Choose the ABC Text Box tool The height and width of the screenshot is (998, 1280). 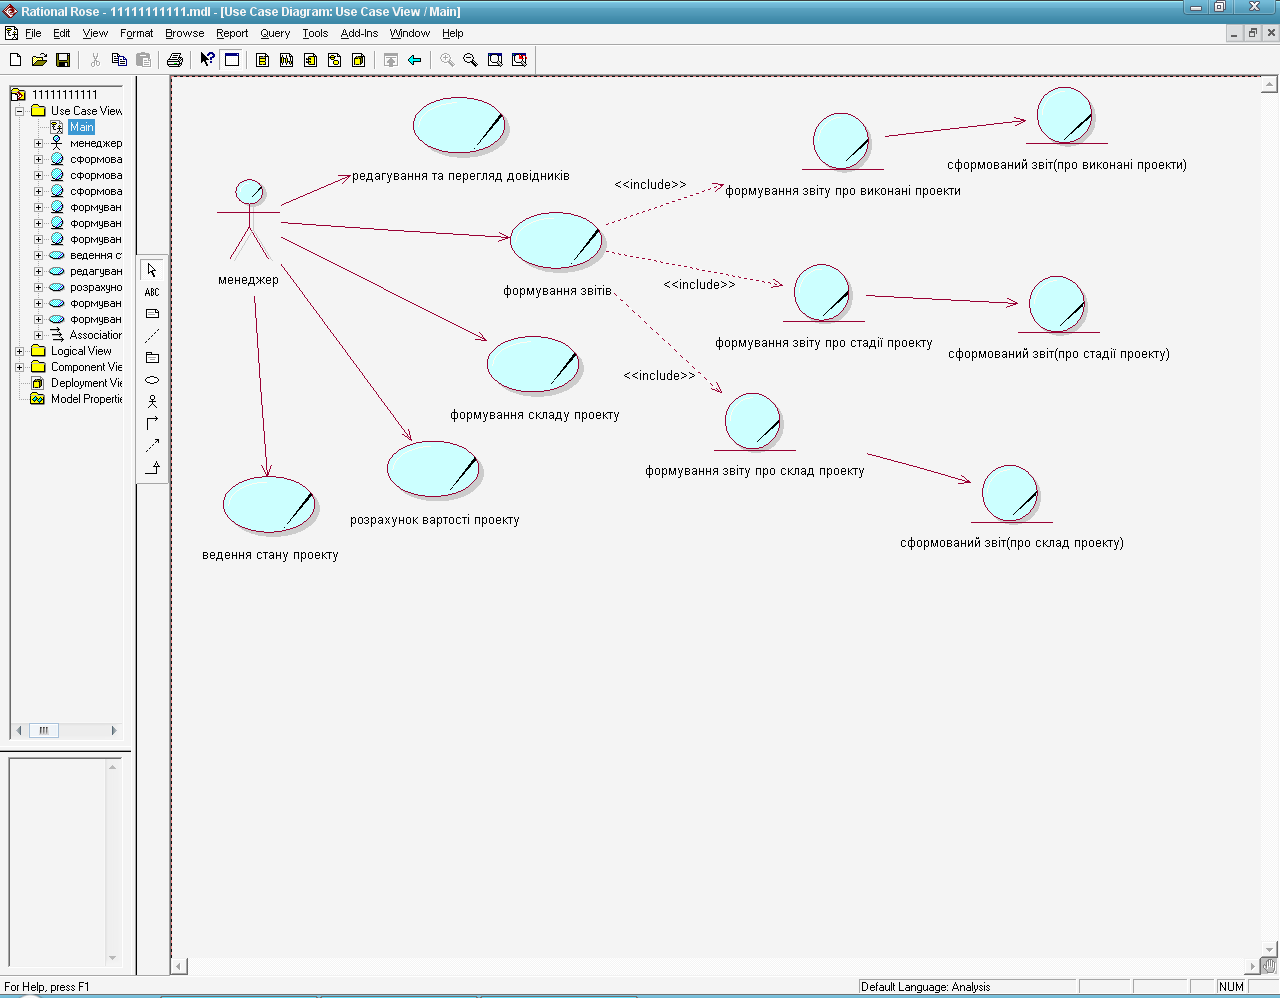(x=152, y=292)
